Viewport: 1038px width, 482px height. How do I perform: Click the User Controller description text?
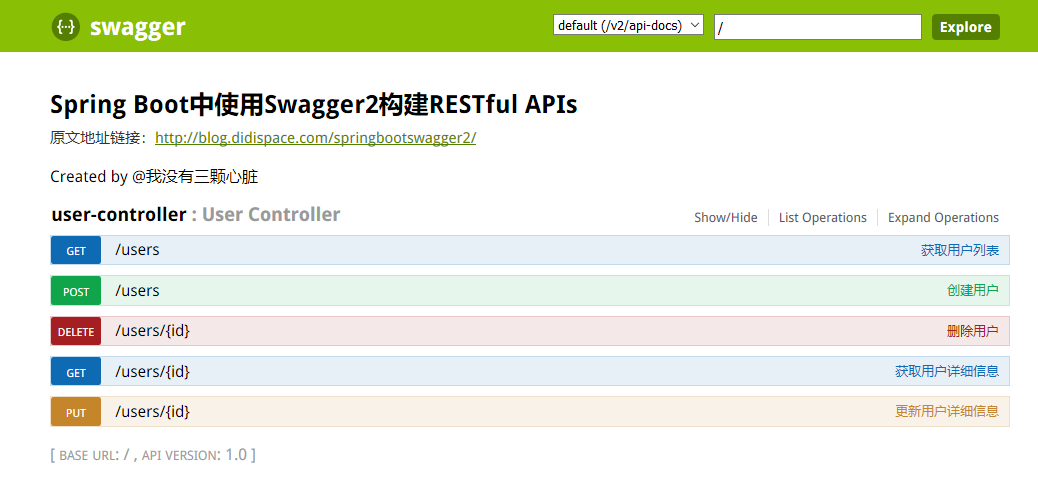tap(271, 215)
